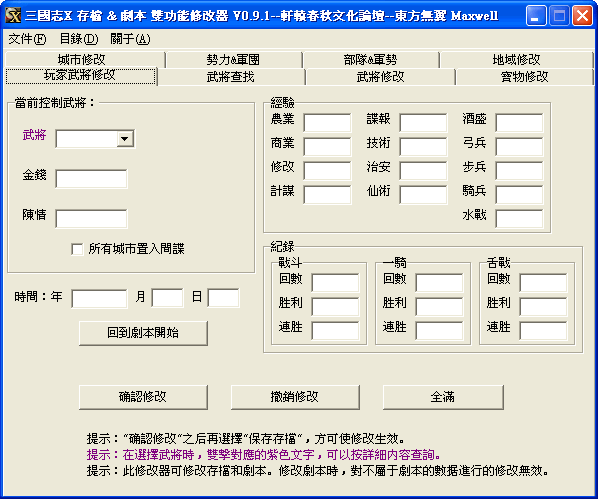Click the 撤銷修改 button
This screenshot has width=598, height=499.
pos(295,397)
